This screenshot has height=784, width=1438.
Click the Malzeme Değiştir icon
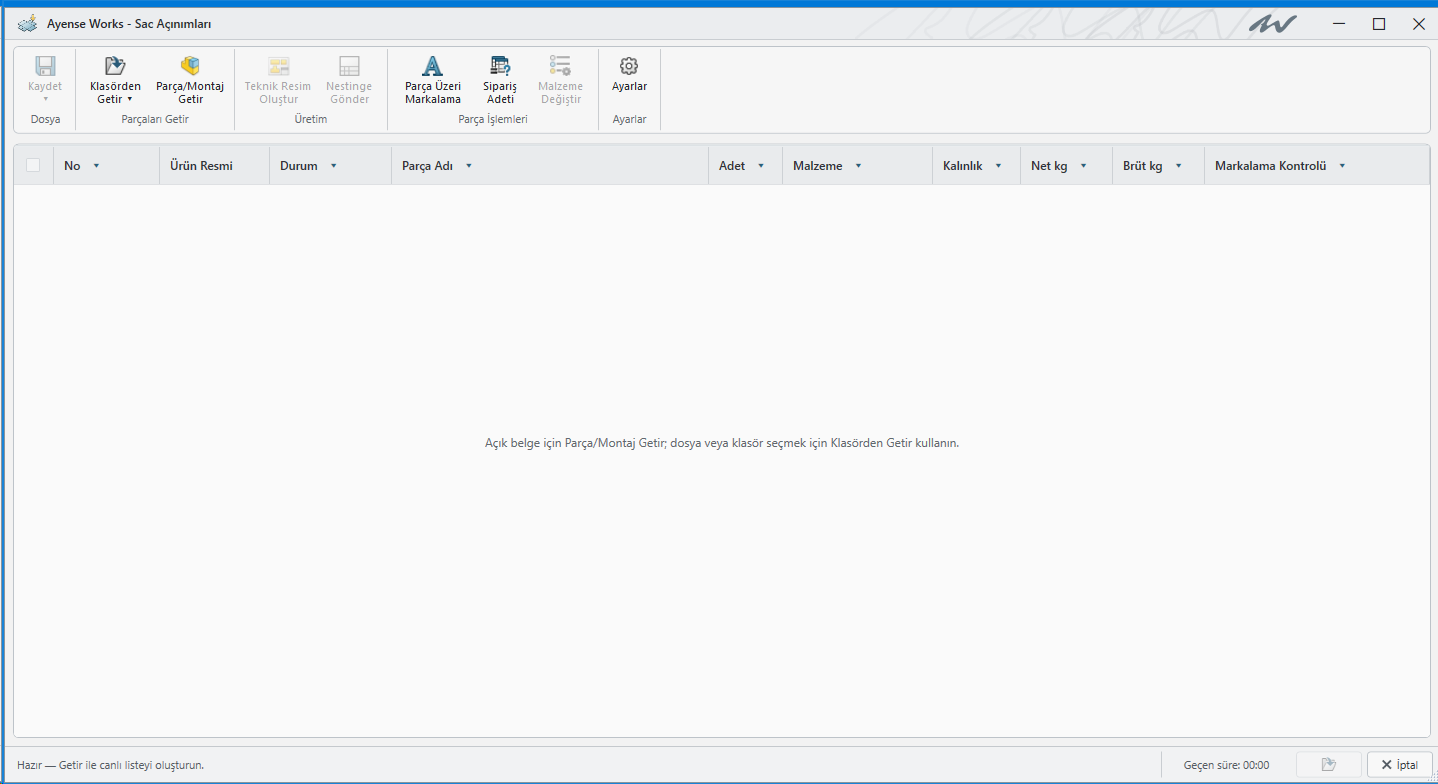tap(560, 66)
